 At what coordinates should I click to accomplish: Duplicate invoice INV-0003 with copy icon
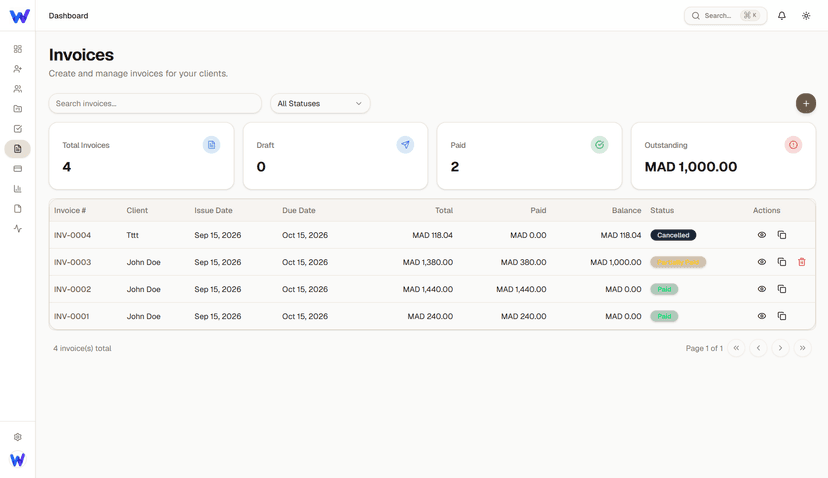tap(782, 262)
